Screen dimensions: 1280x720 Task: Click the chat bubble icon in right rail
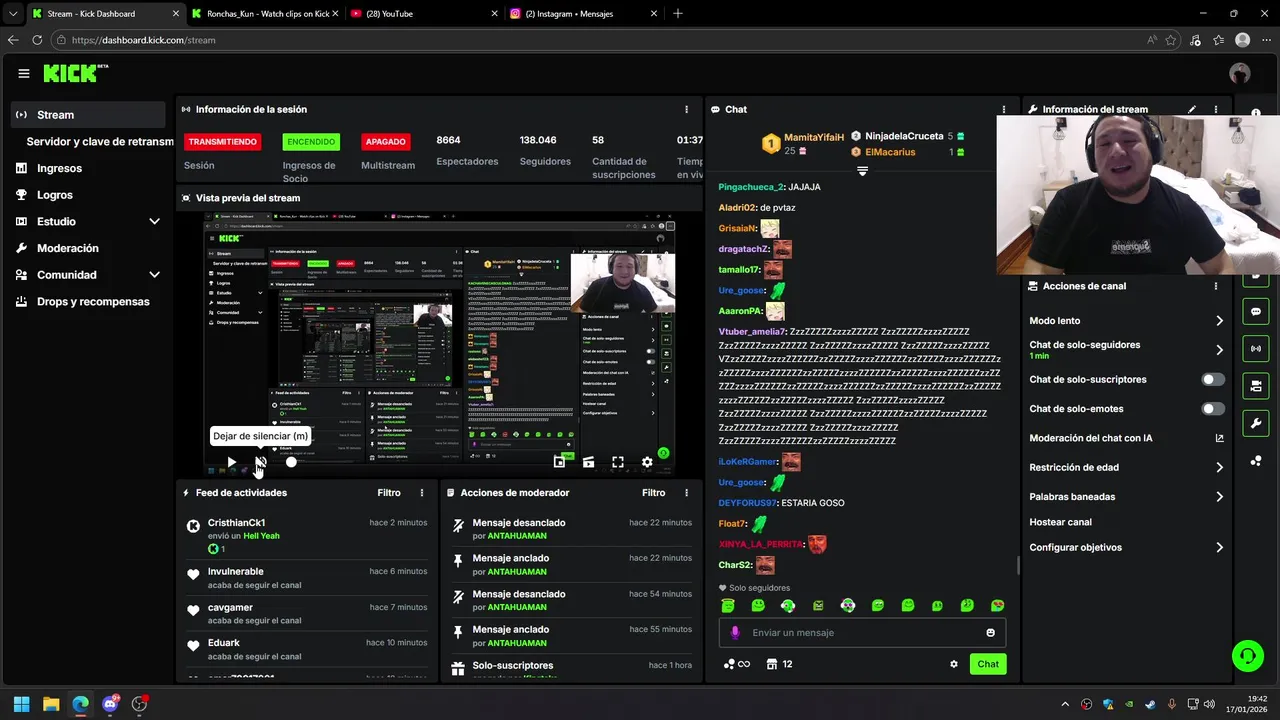pos(1256,312)
